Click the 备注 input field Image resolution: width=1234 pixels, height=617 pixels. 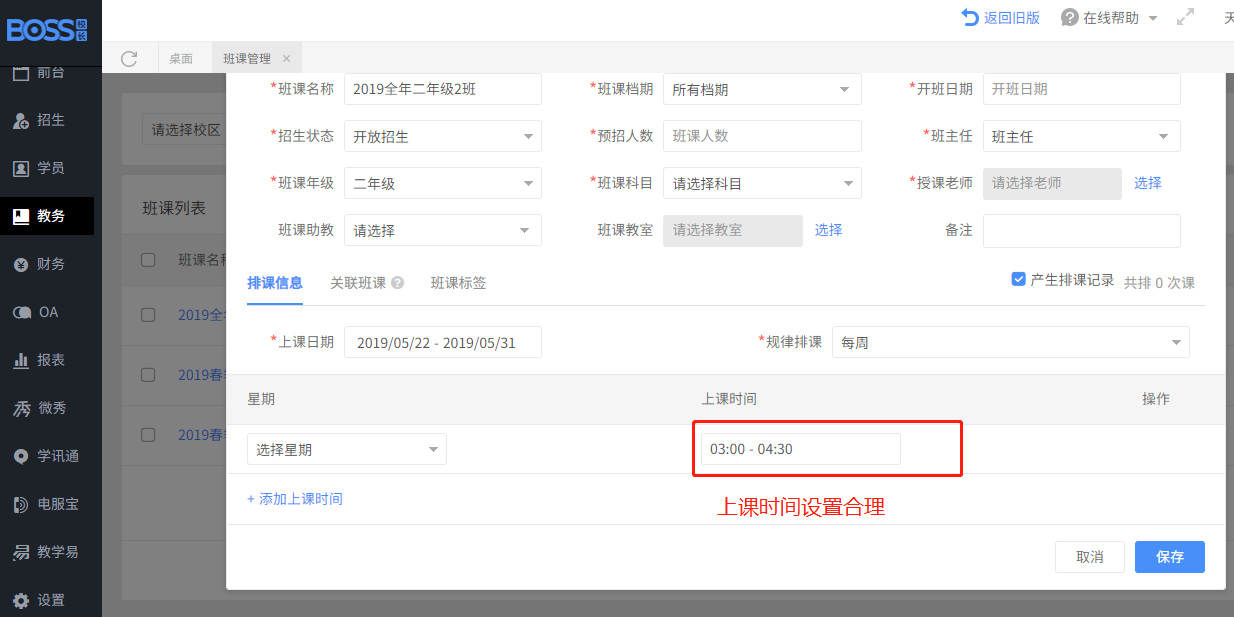(1082, 230)
